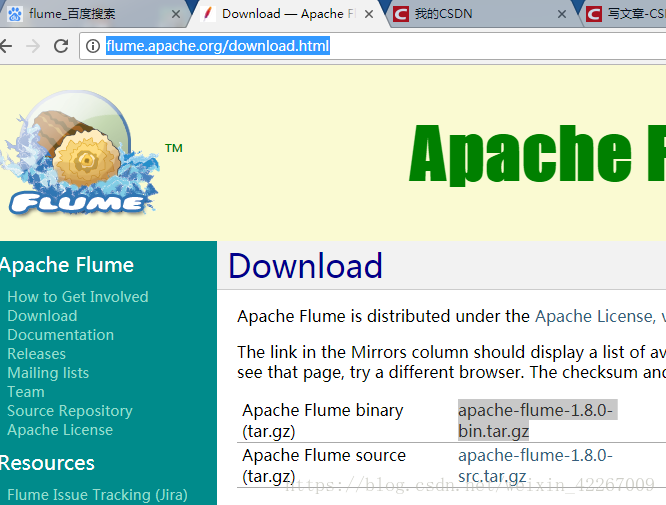Click the CSDN favicon on 写文章 tab
This screenshot has height=505, width=666.
click(594, 14)
